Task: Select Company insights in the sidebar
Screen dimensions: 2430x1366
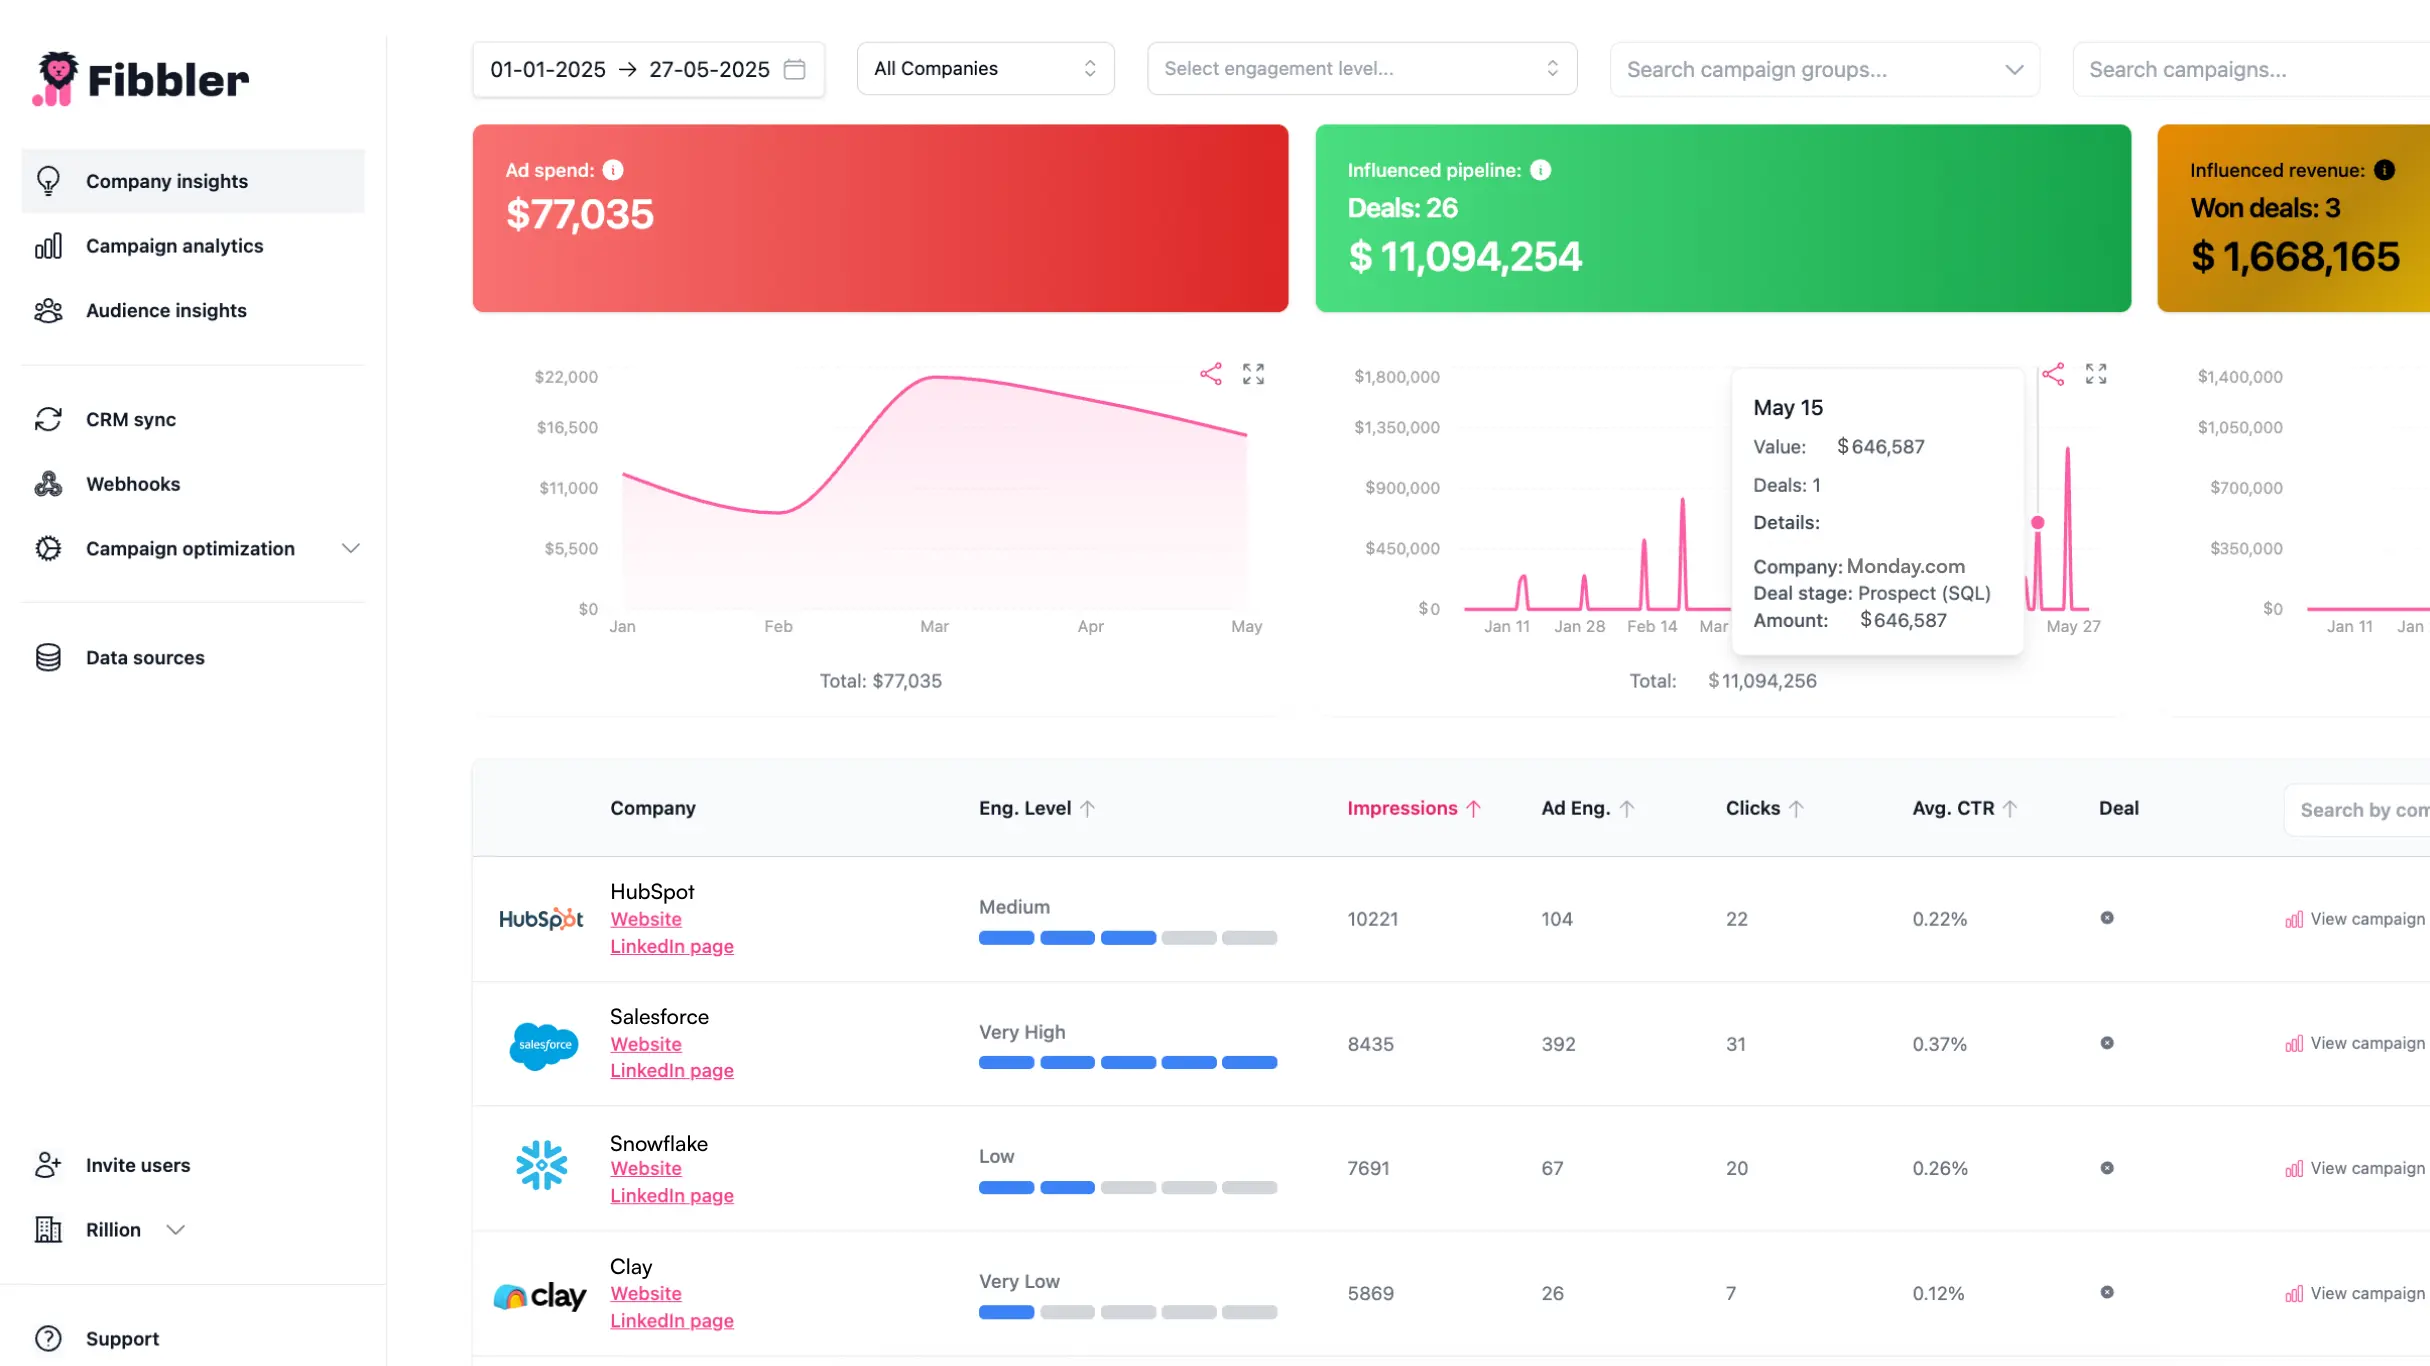Action: coord(166,181)
